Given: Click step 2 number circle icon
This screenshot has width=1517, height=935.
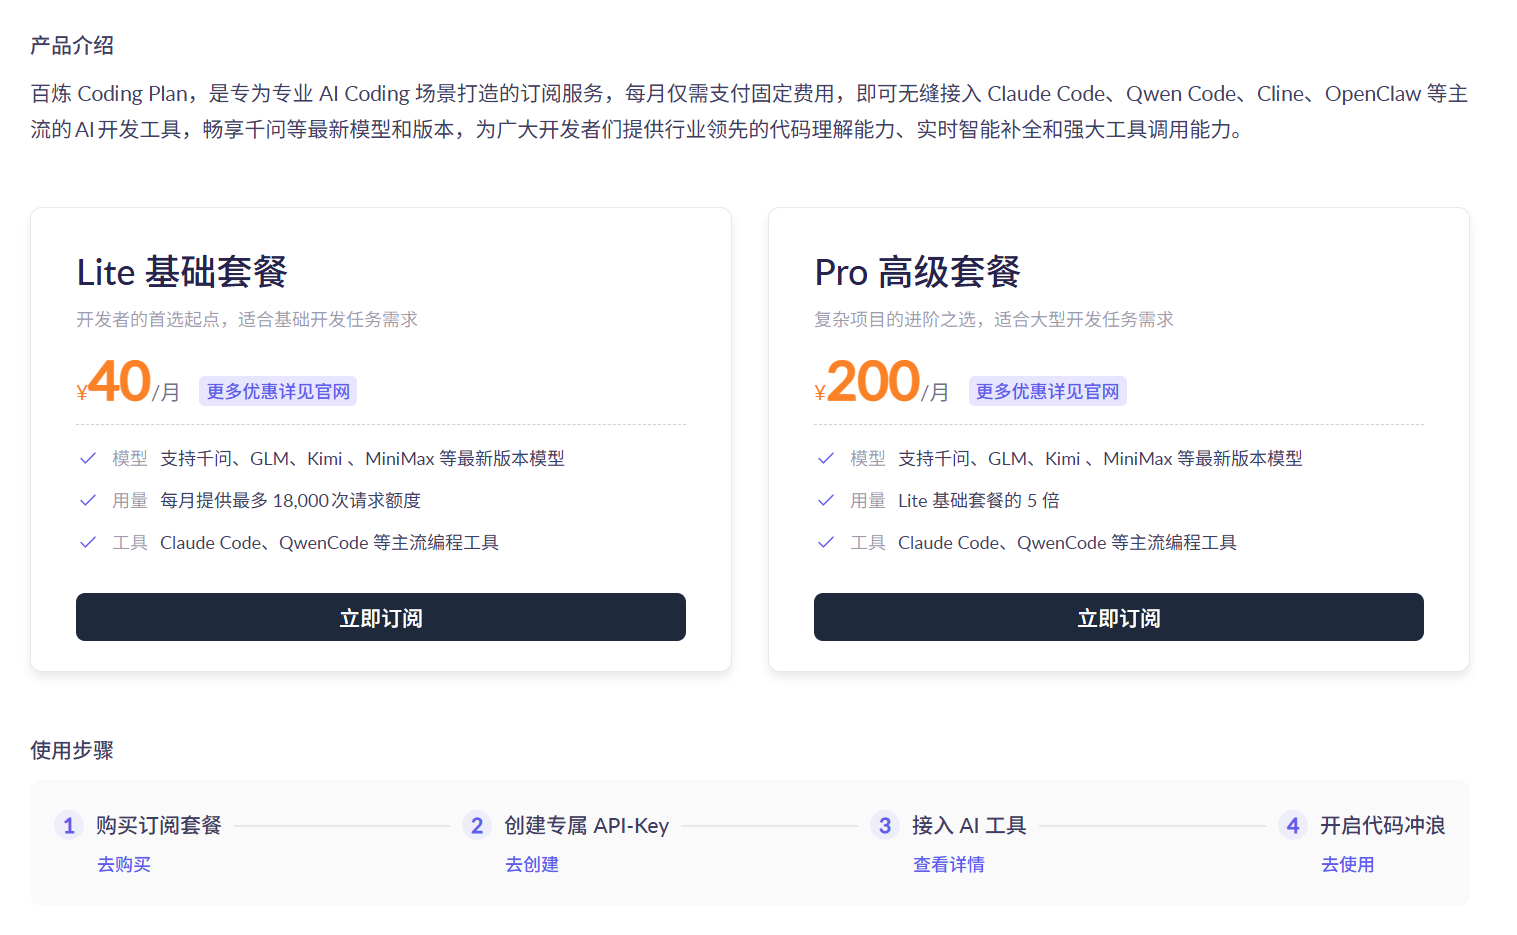Looking at the screenshot, I should pyautogui.click(x=477, y=825).
